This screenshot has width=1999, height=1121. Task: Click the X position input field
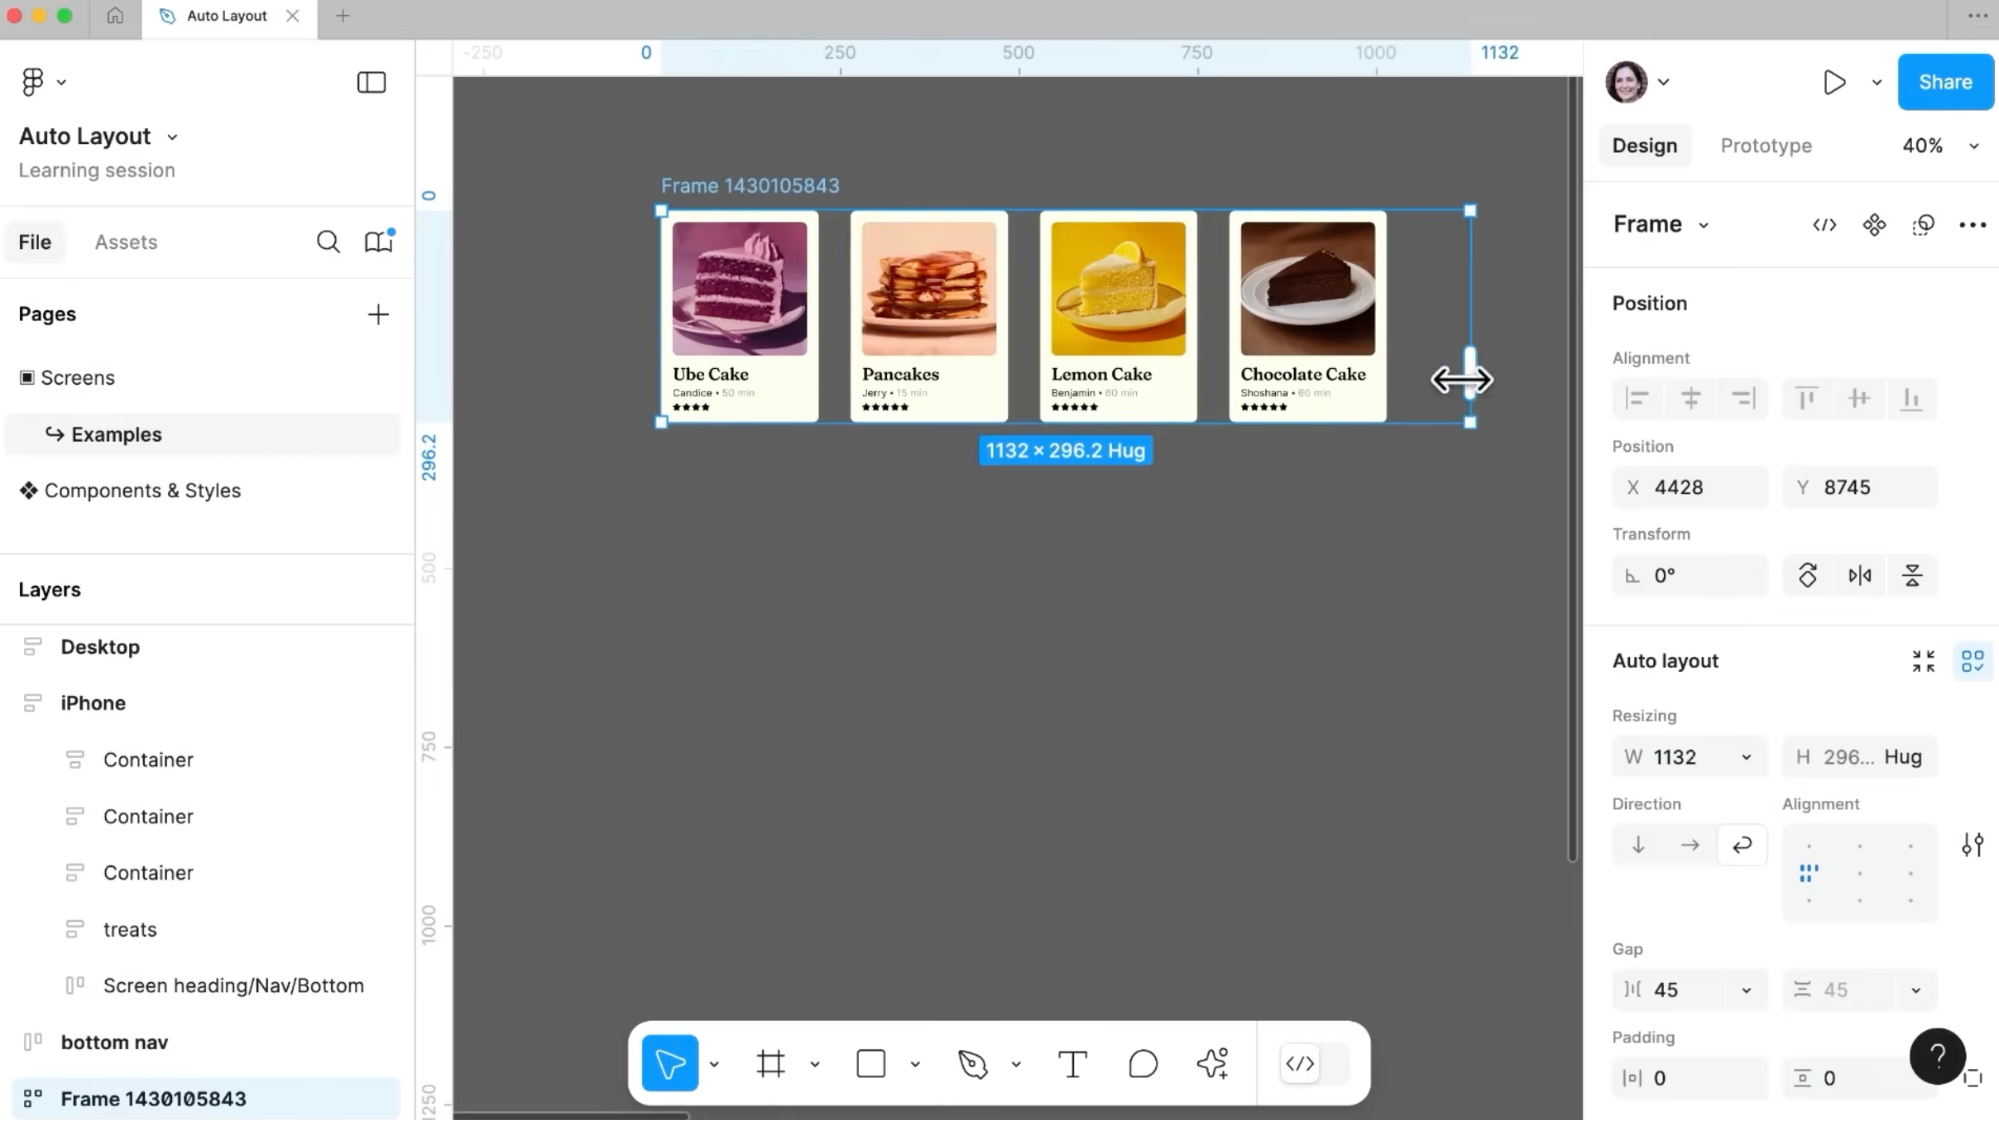click(x=1690, y=487)
